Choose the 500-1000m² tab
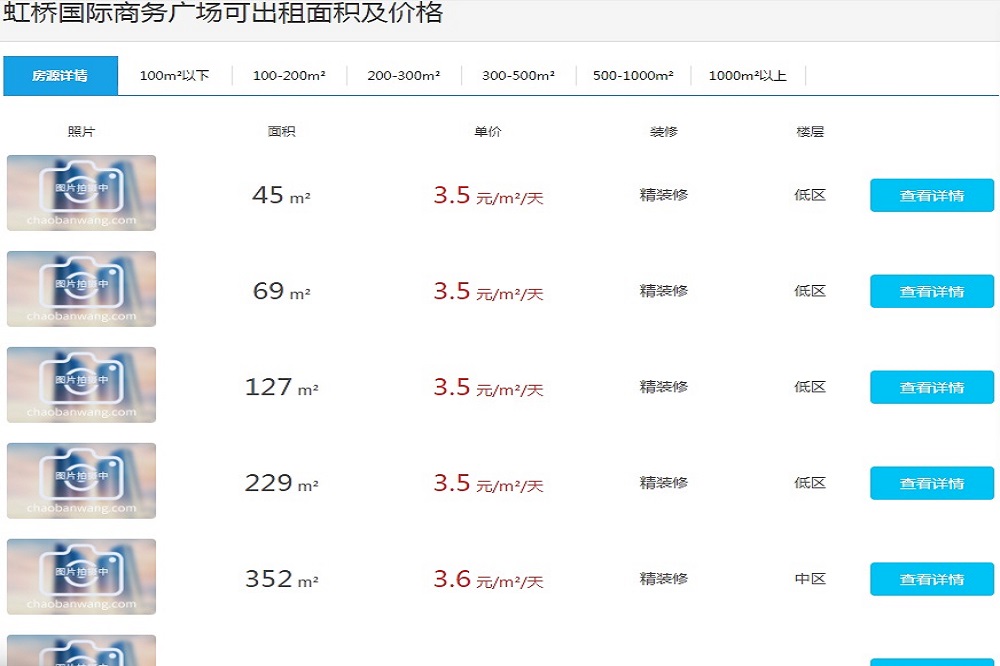Viewport: 1000px width, 666px height. click(633, 75)
